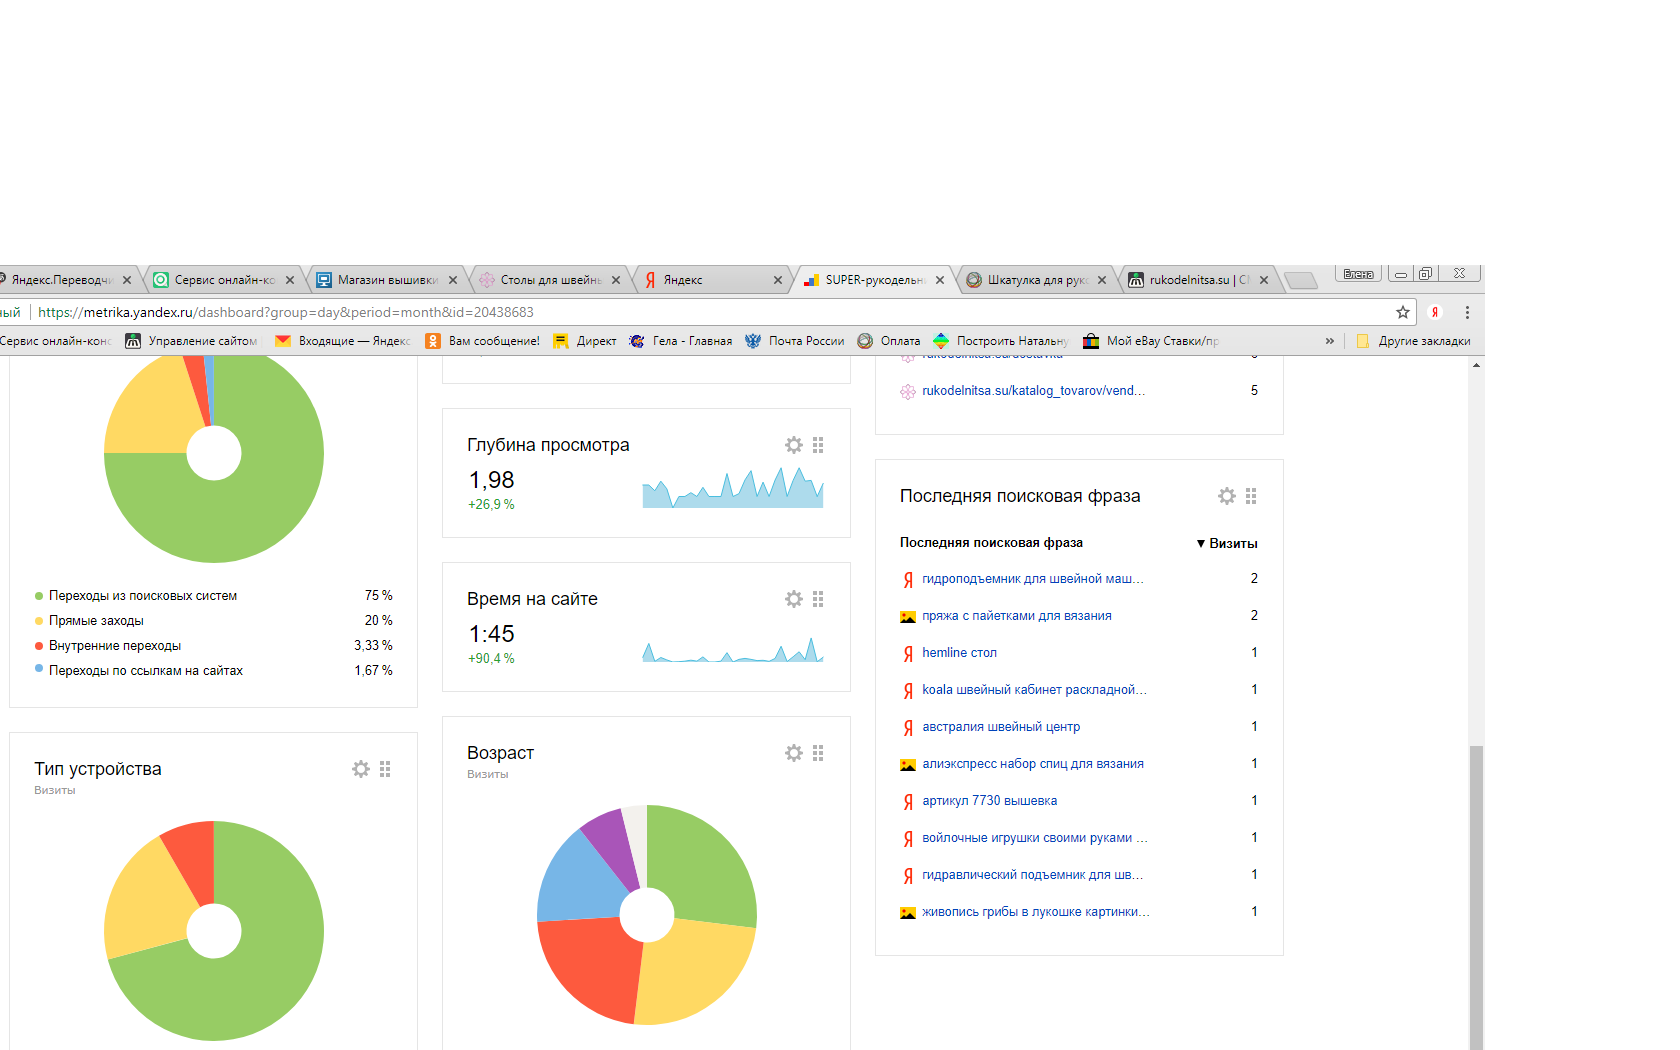Screen dimensions: 1680x1050
Task: Click the drag handle of Тип устройства widget
Action: pyautogui.click(x=385, y=769)
